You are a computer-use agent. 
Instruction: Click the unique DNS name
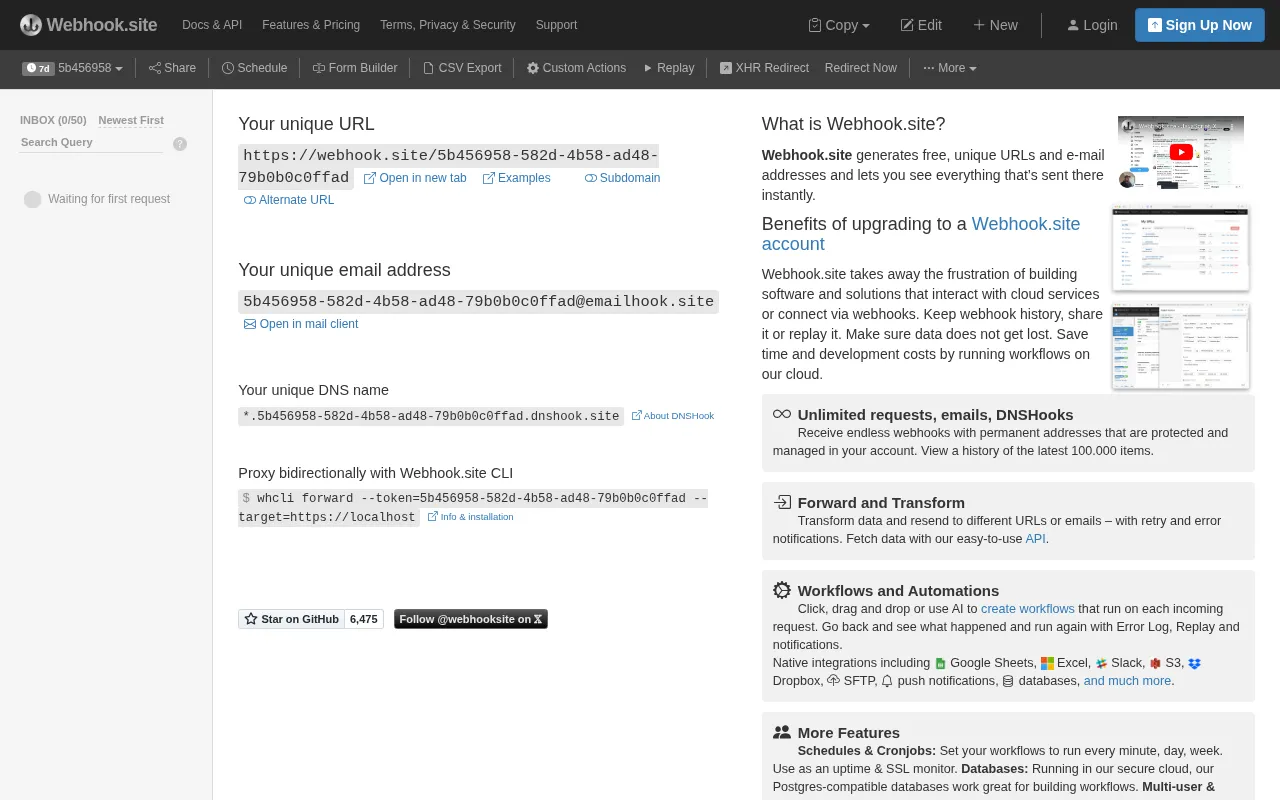coord(431,416)
